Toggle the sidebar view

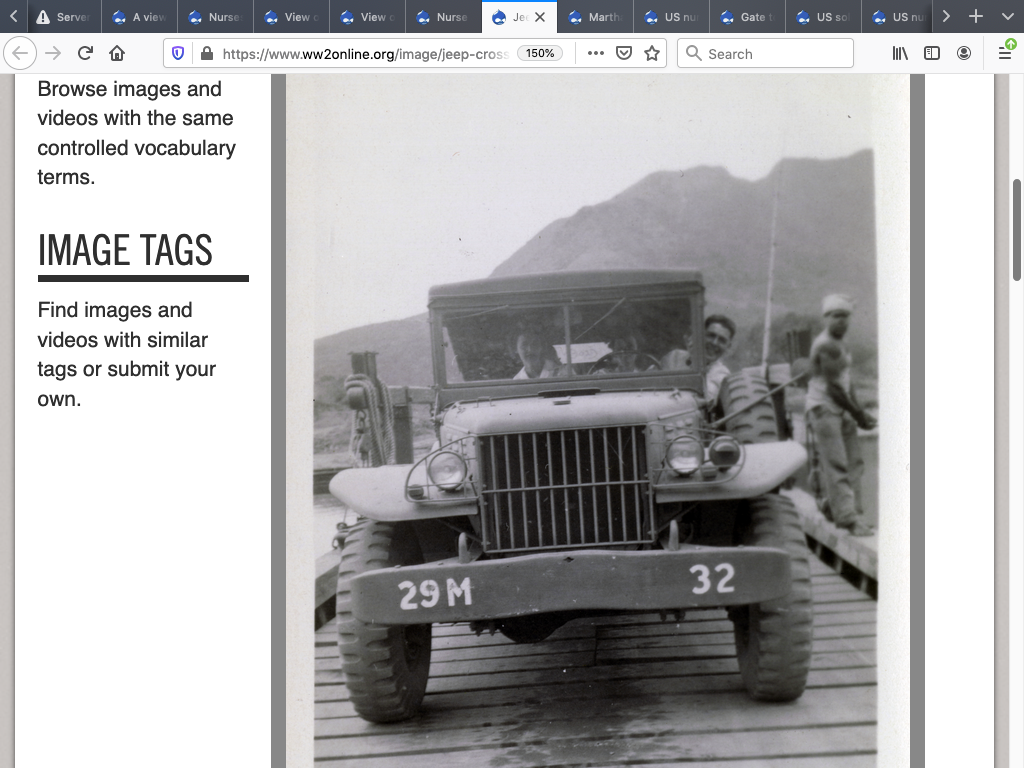[x=932, y=53]
